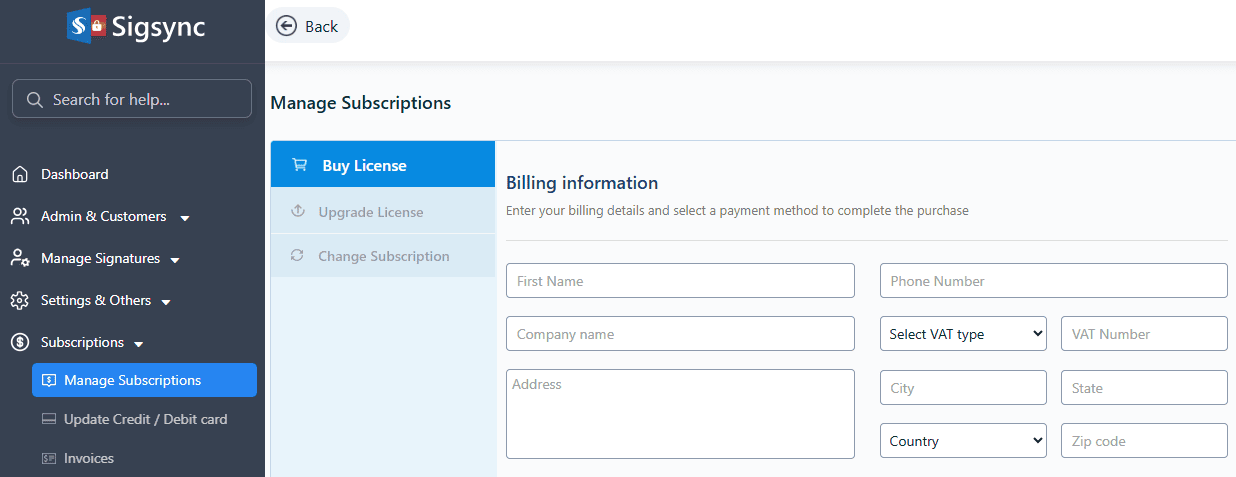
Task: Click the Update Credit / Debit card icon
Action: (x=49, y=420)
